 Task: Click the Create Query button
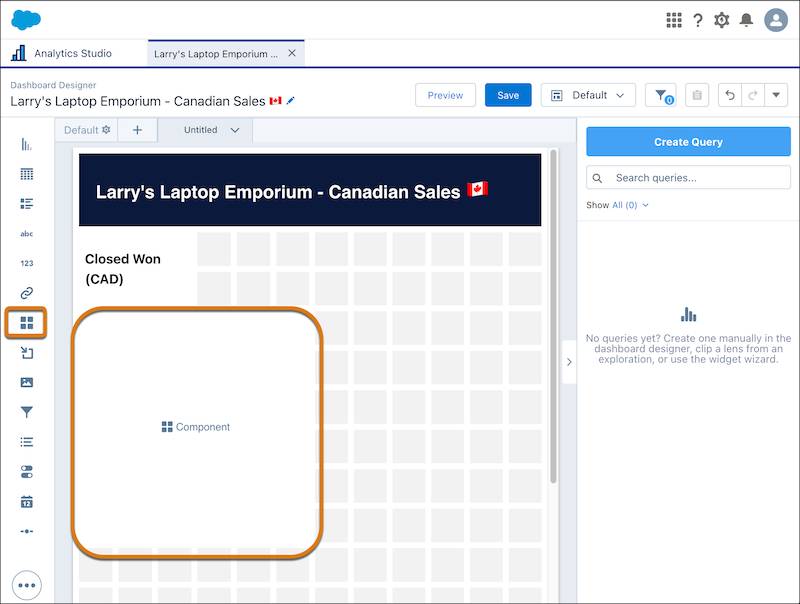(x=688, y=141)
